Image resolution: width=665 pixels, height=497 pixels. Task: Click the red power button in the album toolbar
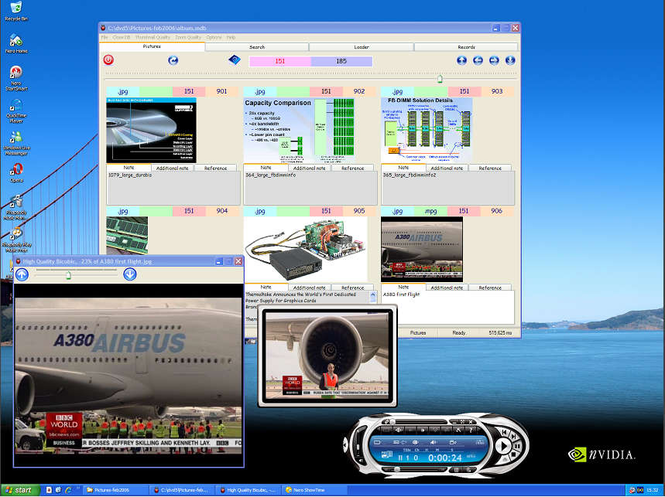[x=109, y=60]
